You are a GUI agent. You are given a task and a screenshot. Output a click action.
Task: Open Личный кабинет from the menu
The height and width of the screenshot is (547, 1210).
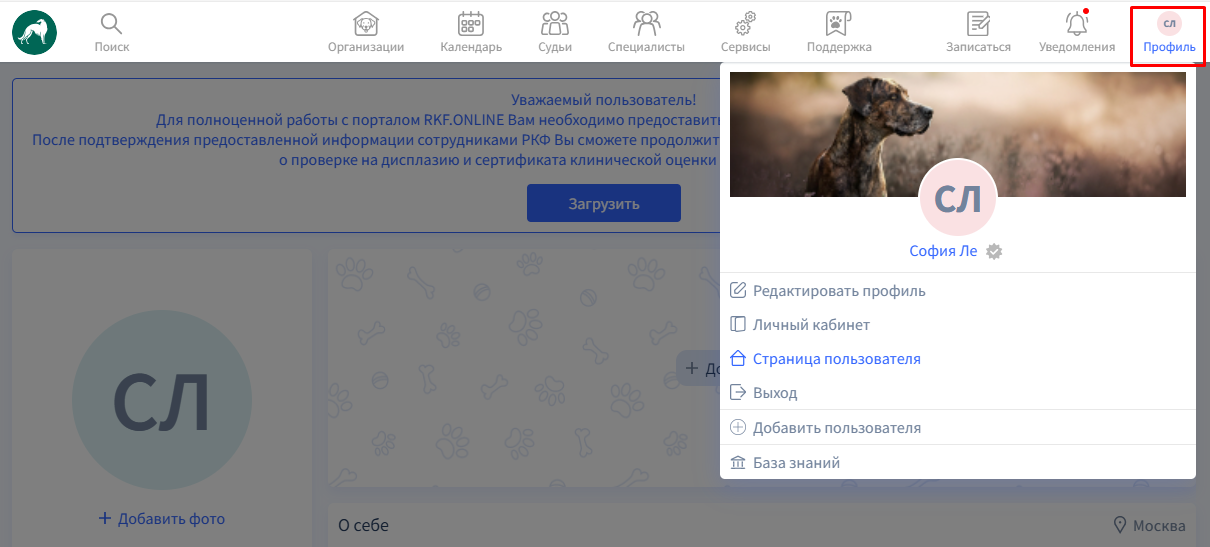click(810, 325)
